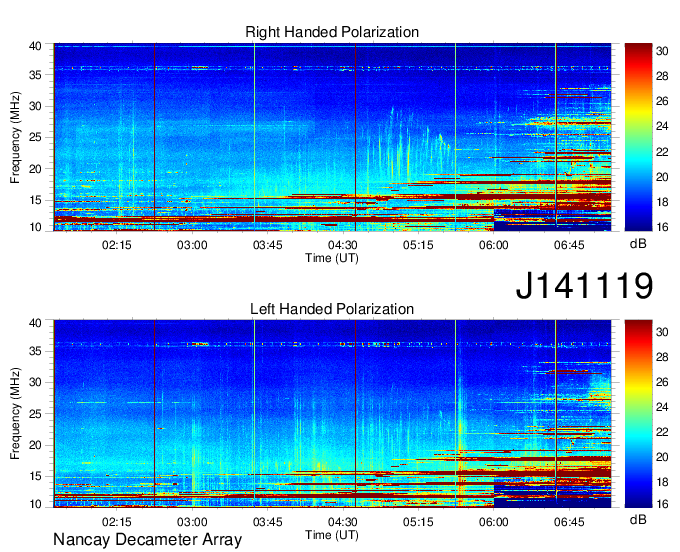The image size is (680, 552).
Task: Click 40 MHz tick of Right Handed plot
Action: (x=36, y=46)
